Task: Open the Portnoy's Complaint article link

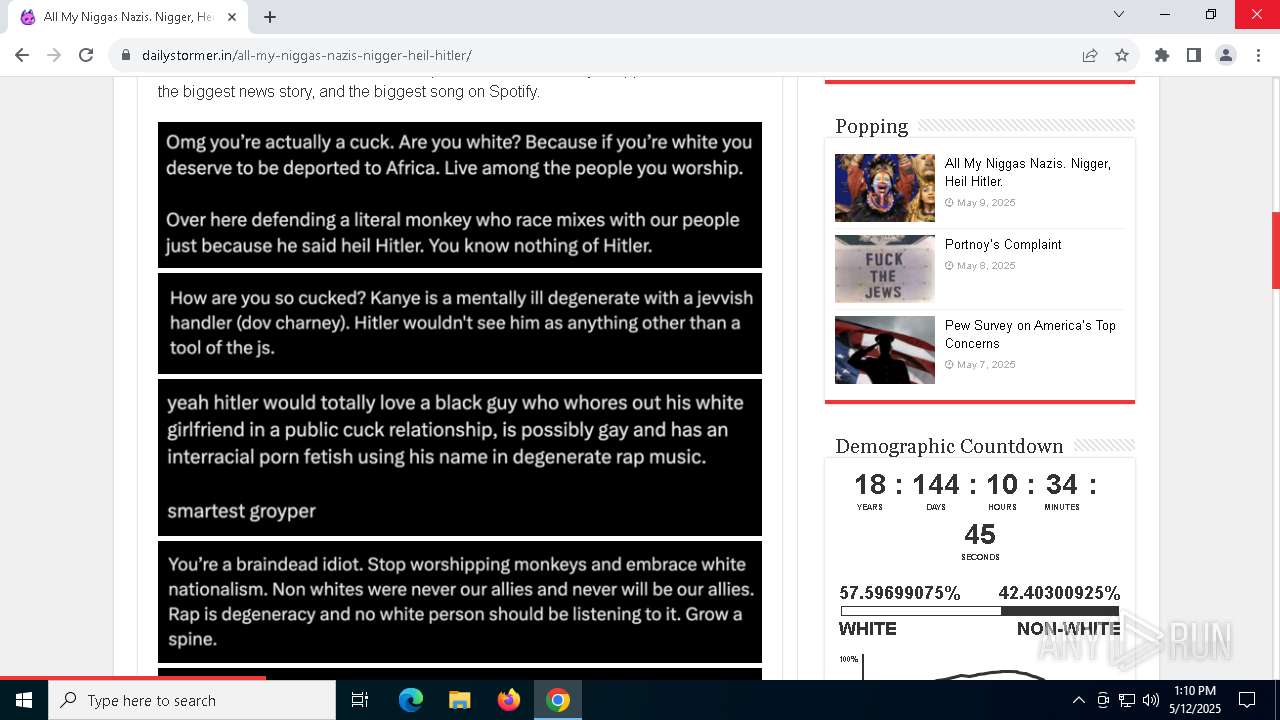Action: 1003,244
